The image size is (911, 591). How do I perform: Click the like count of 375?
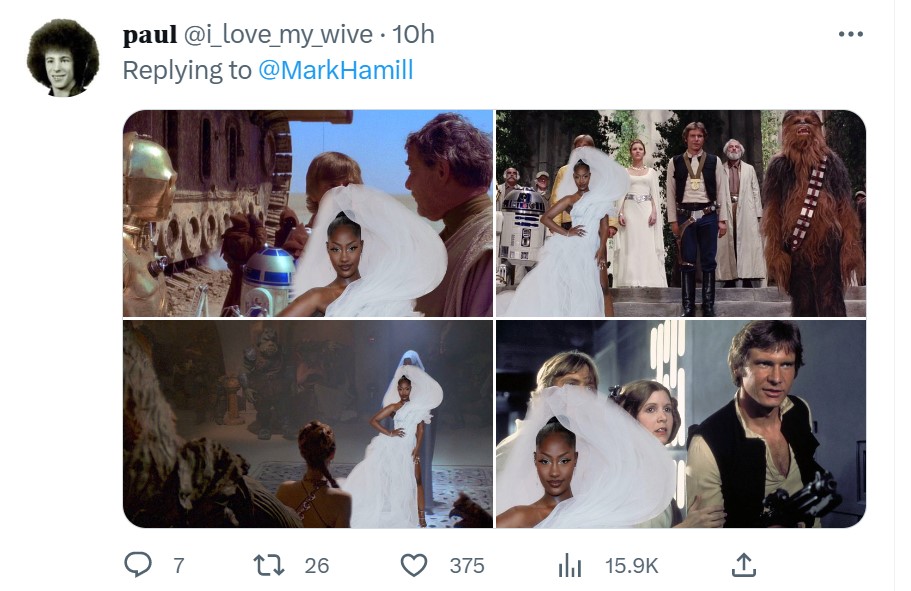click(x=467, y=566)
